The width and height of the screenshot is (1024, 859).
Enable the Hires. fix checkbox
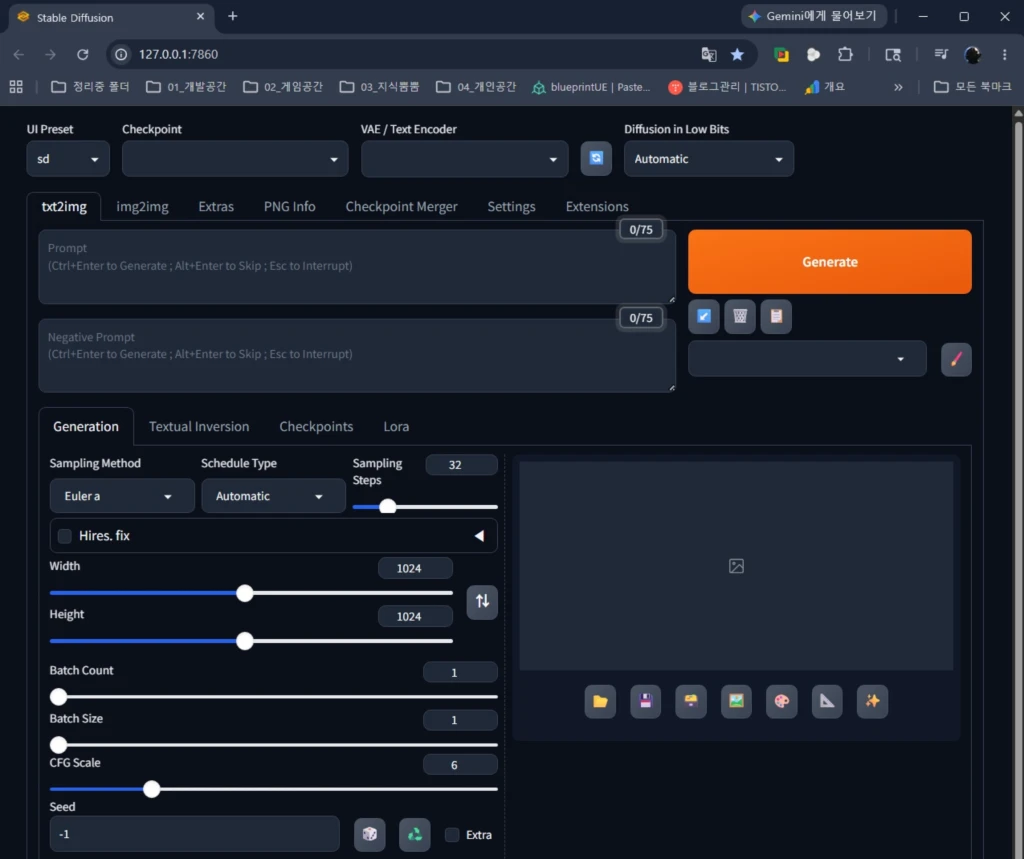65,536
